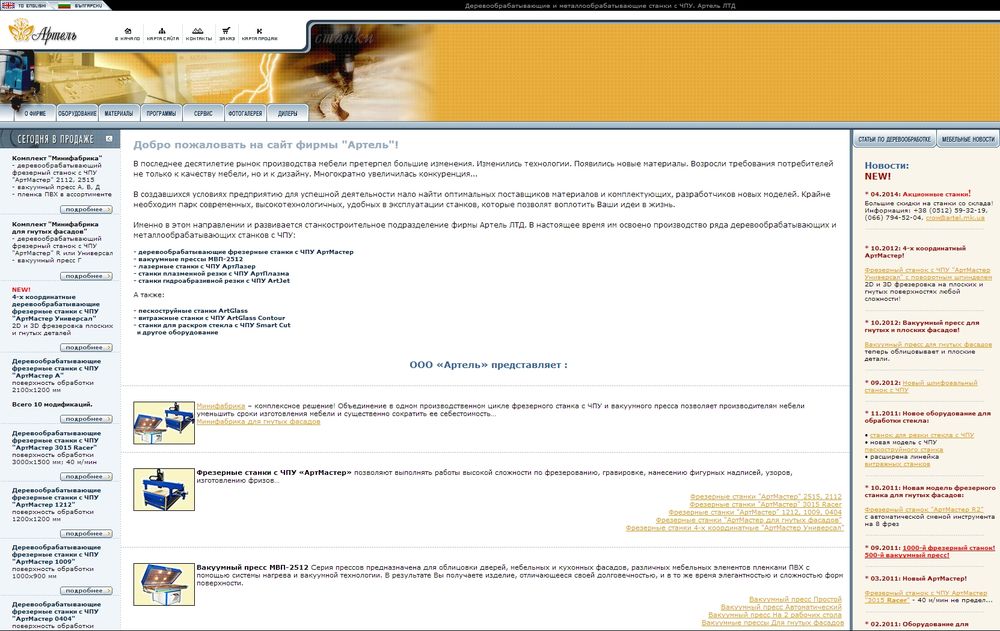Open news link 'Фрезерный станок АртМастер R2'
The height and width of the screenshot is (631, 1000).
923,509
